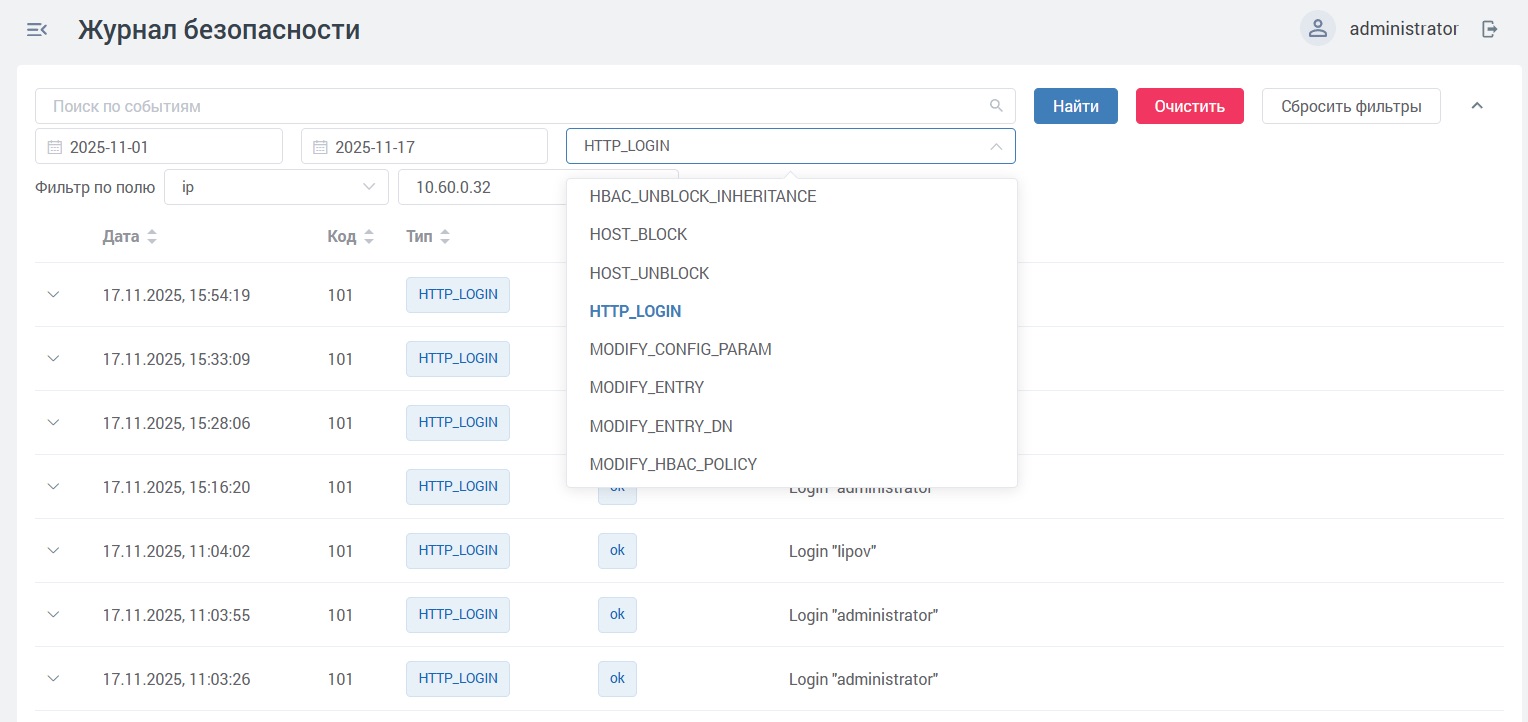This screenshot has width=1528, height=722.
Task: Click code 101 in the 11:04:02 row
Action: [340, 551]
